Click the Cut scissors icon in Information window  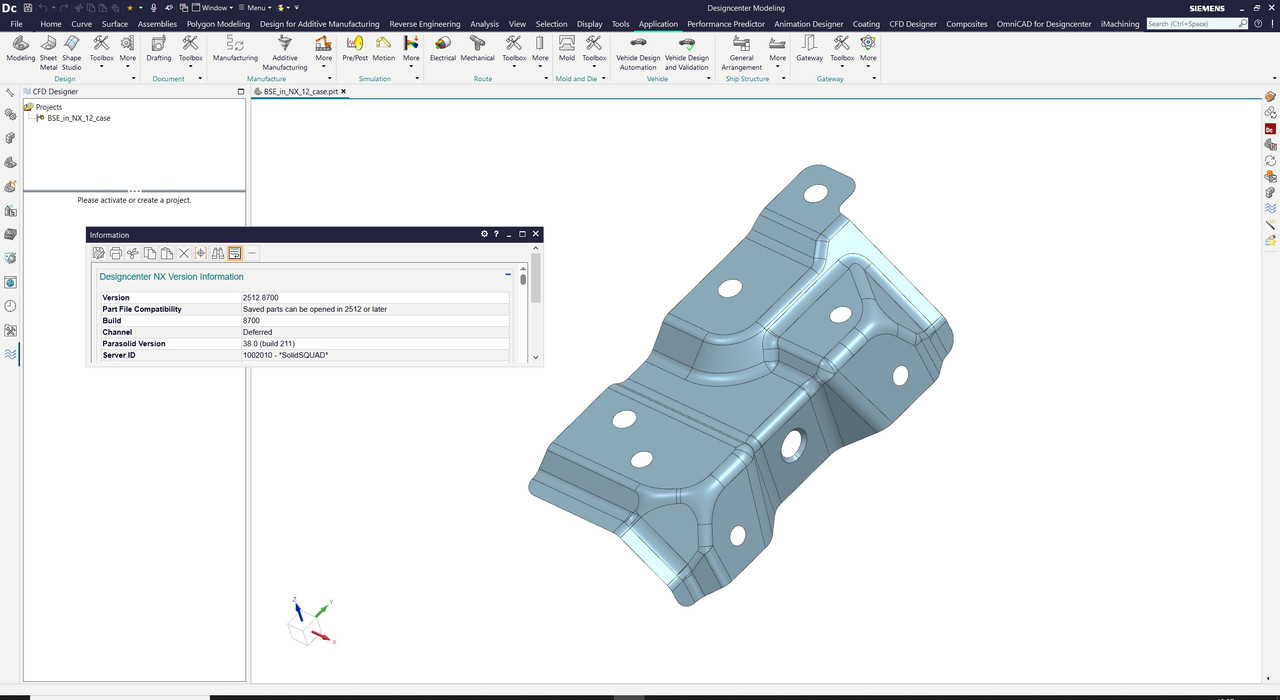click(x=133, y=253)
